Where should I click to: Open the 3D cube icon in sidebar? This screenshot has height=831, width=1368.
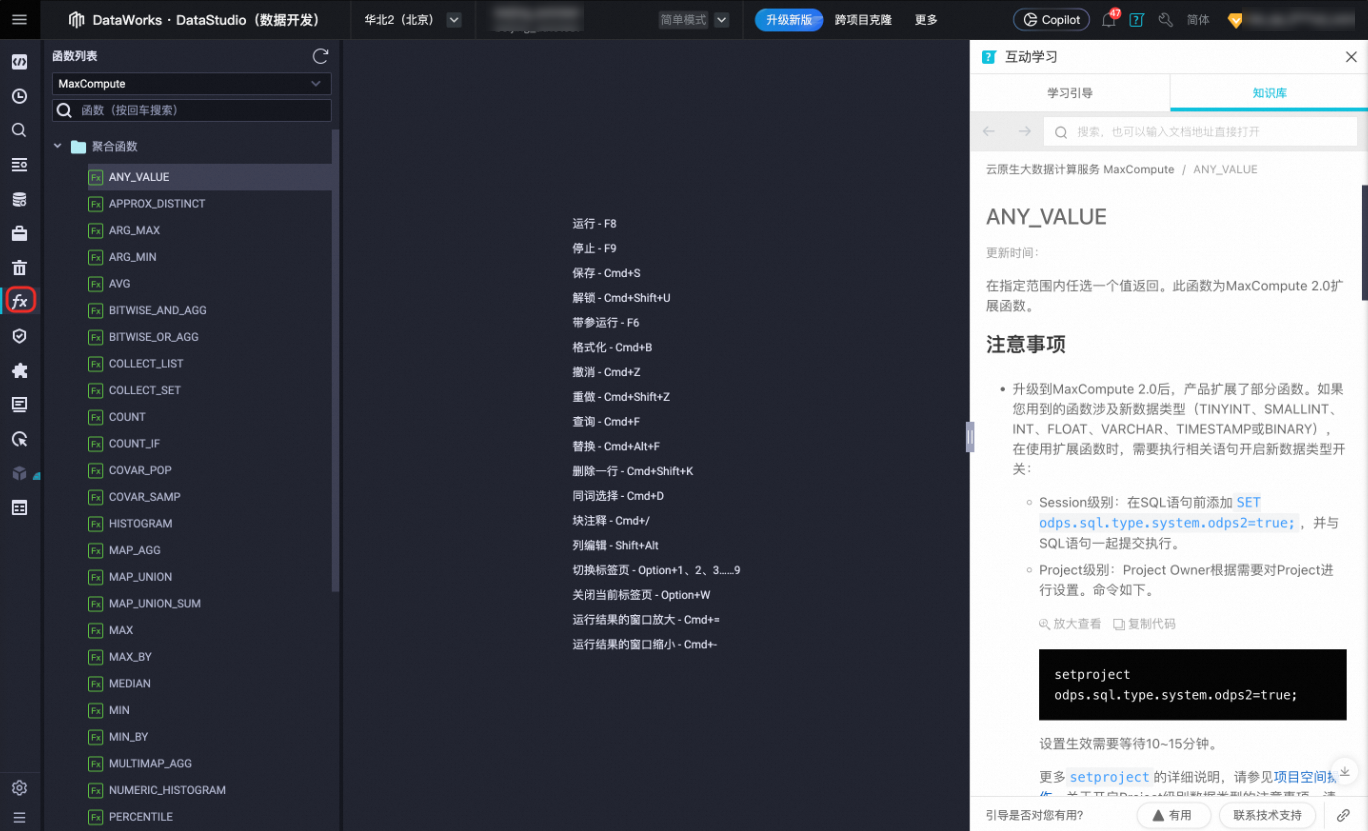[19, 473]
